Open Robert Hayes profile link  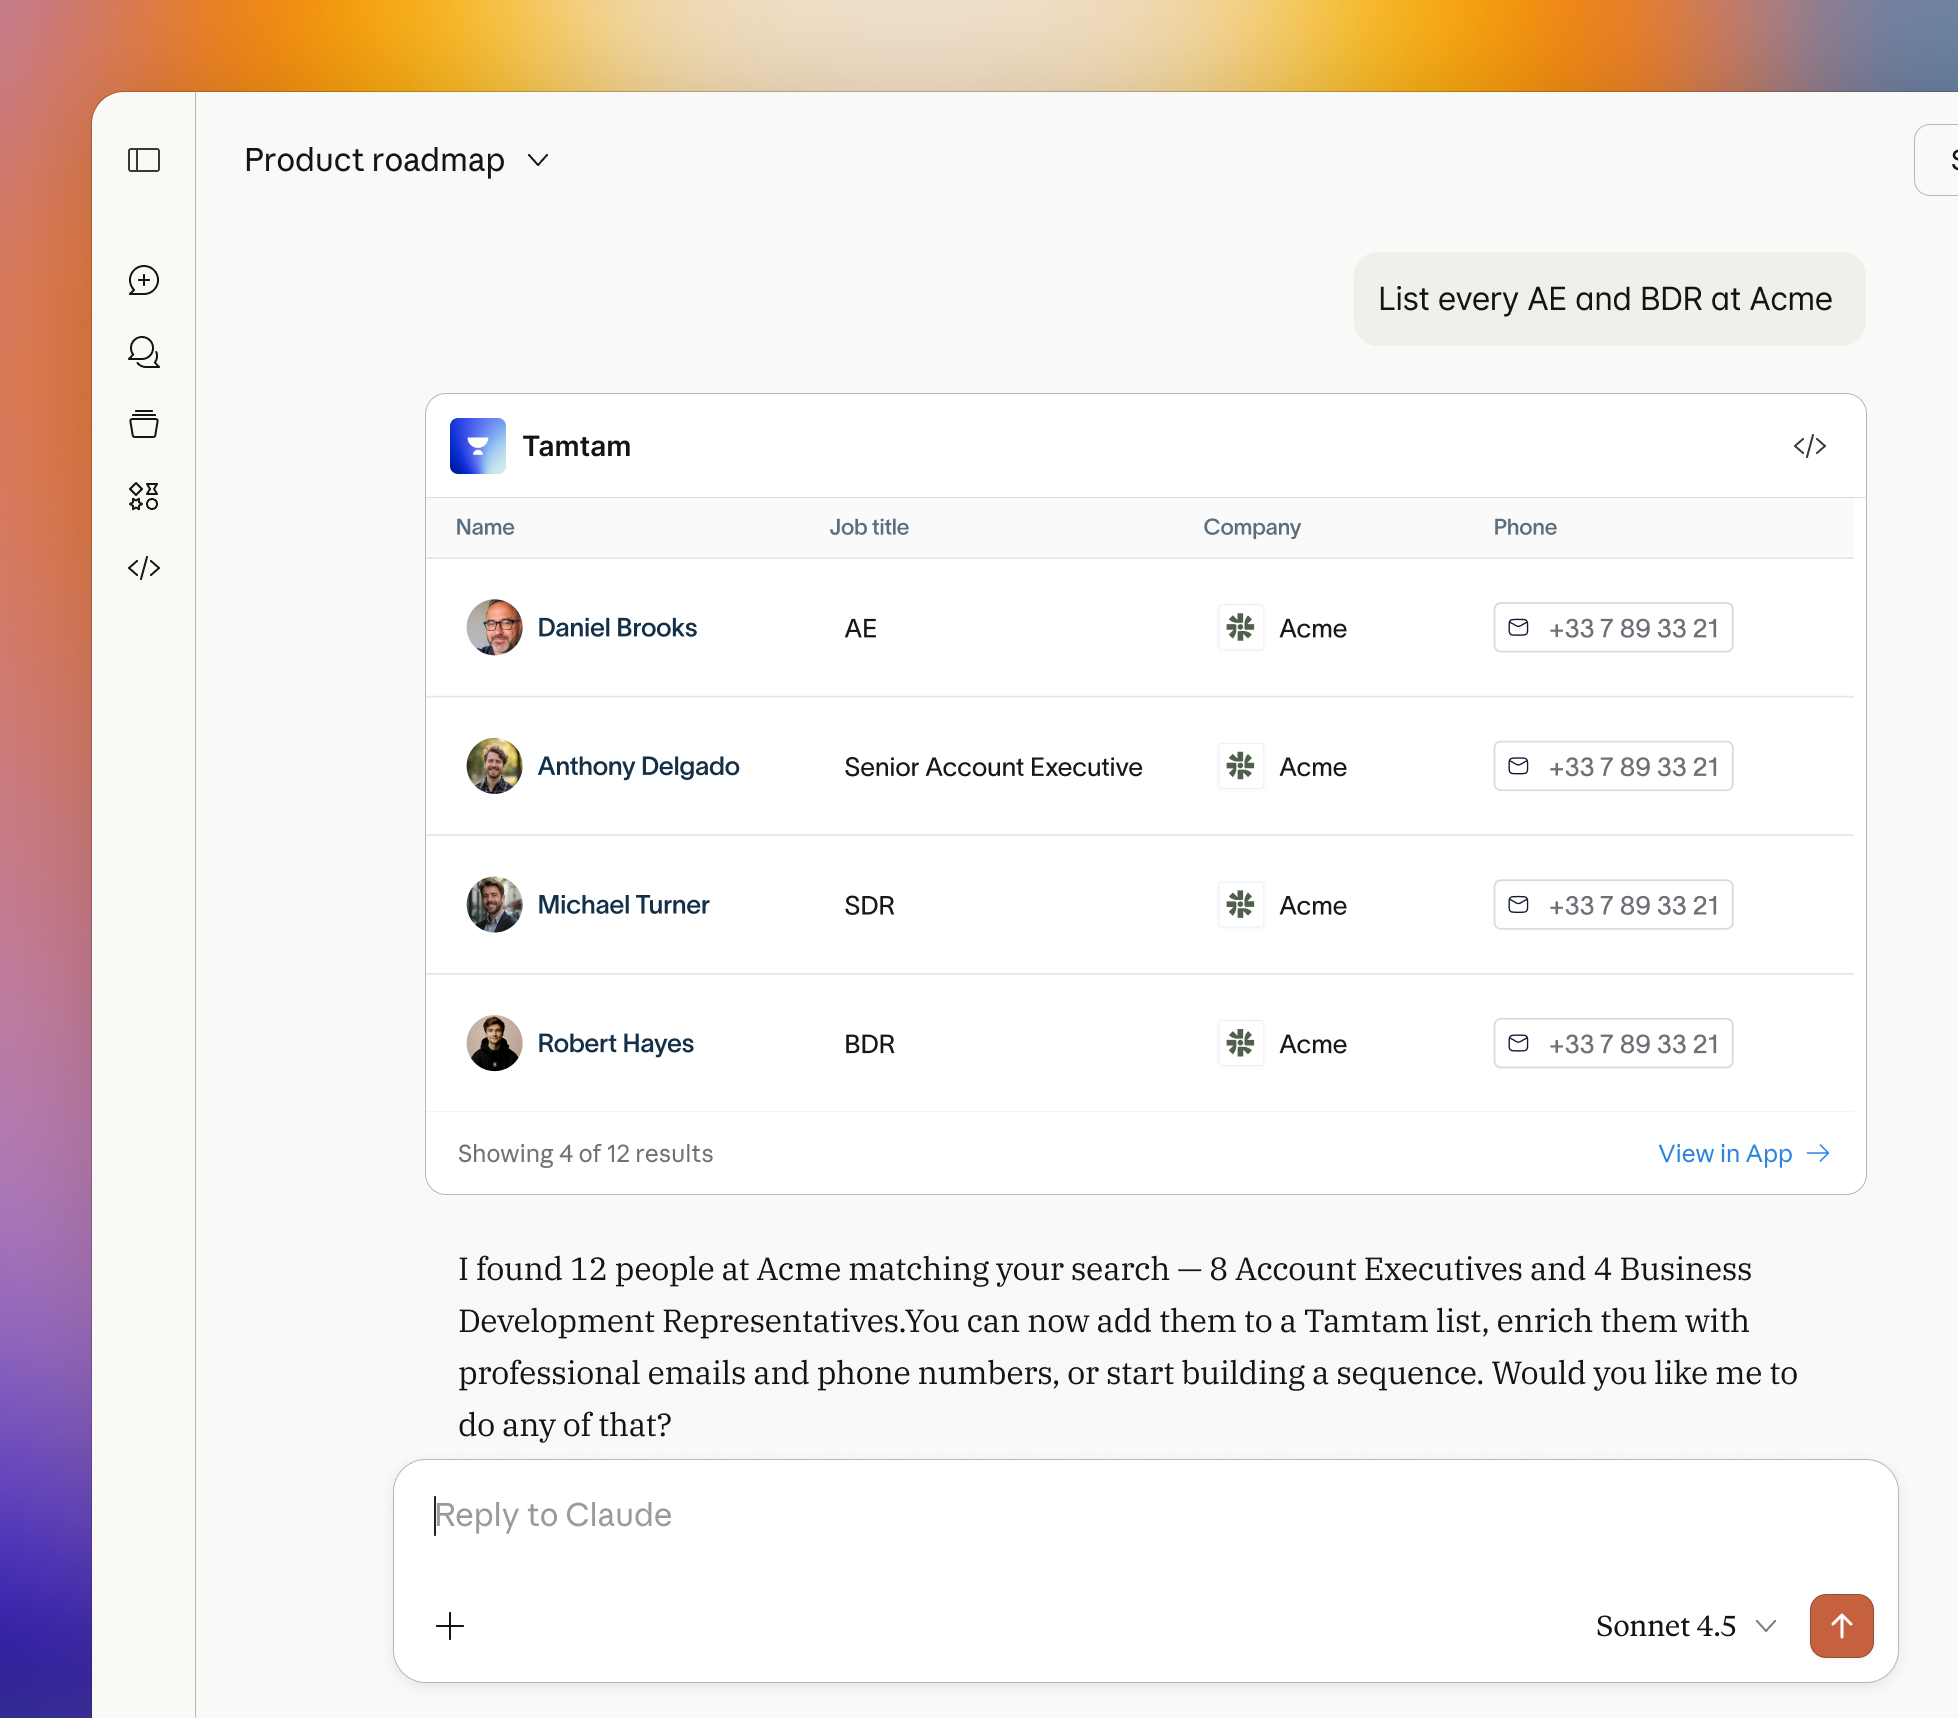coord(615,1043)
